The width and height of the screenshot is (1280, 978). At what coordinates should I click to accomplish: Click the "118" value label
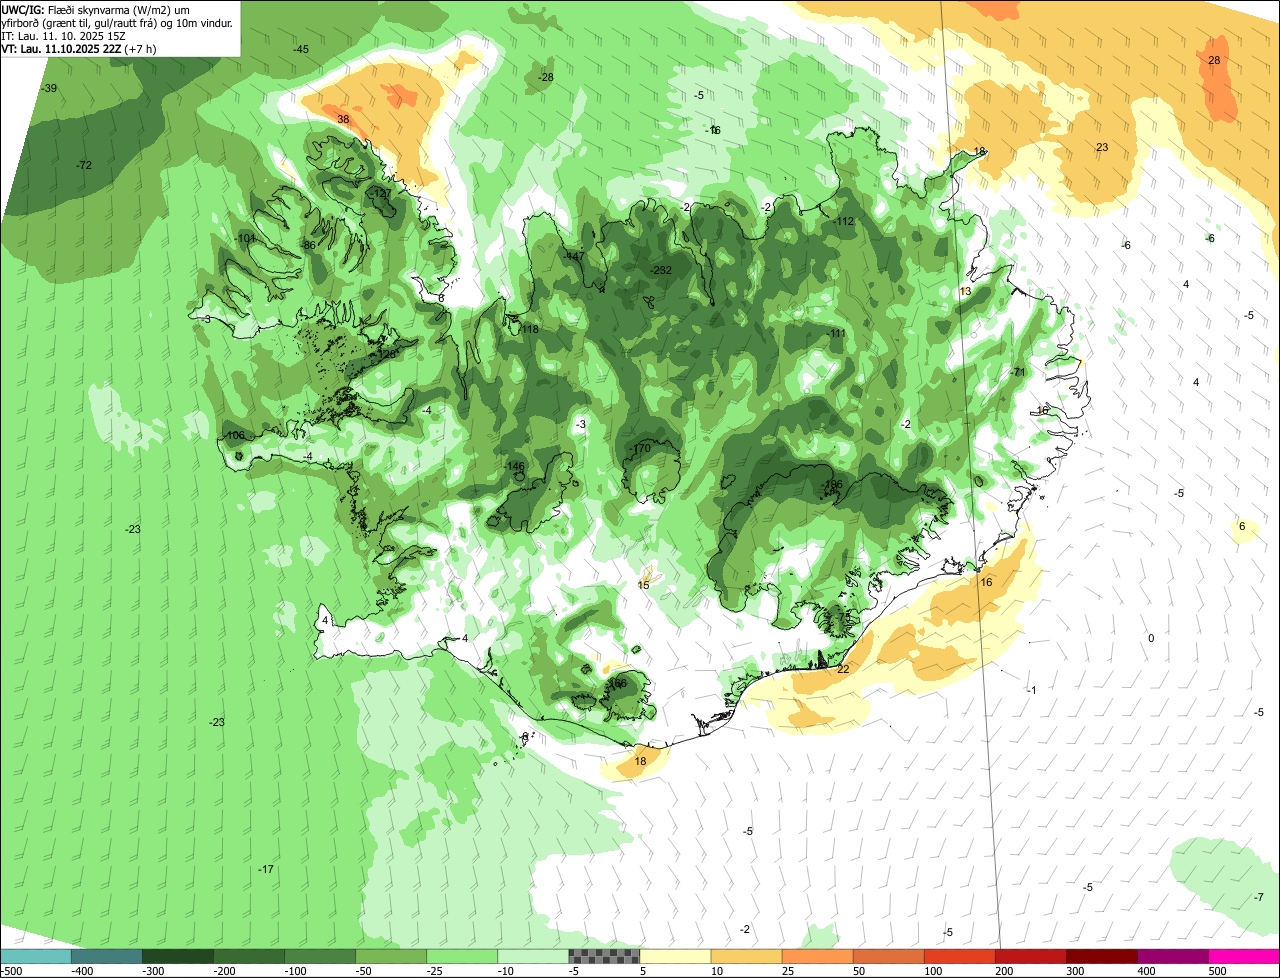530,329
